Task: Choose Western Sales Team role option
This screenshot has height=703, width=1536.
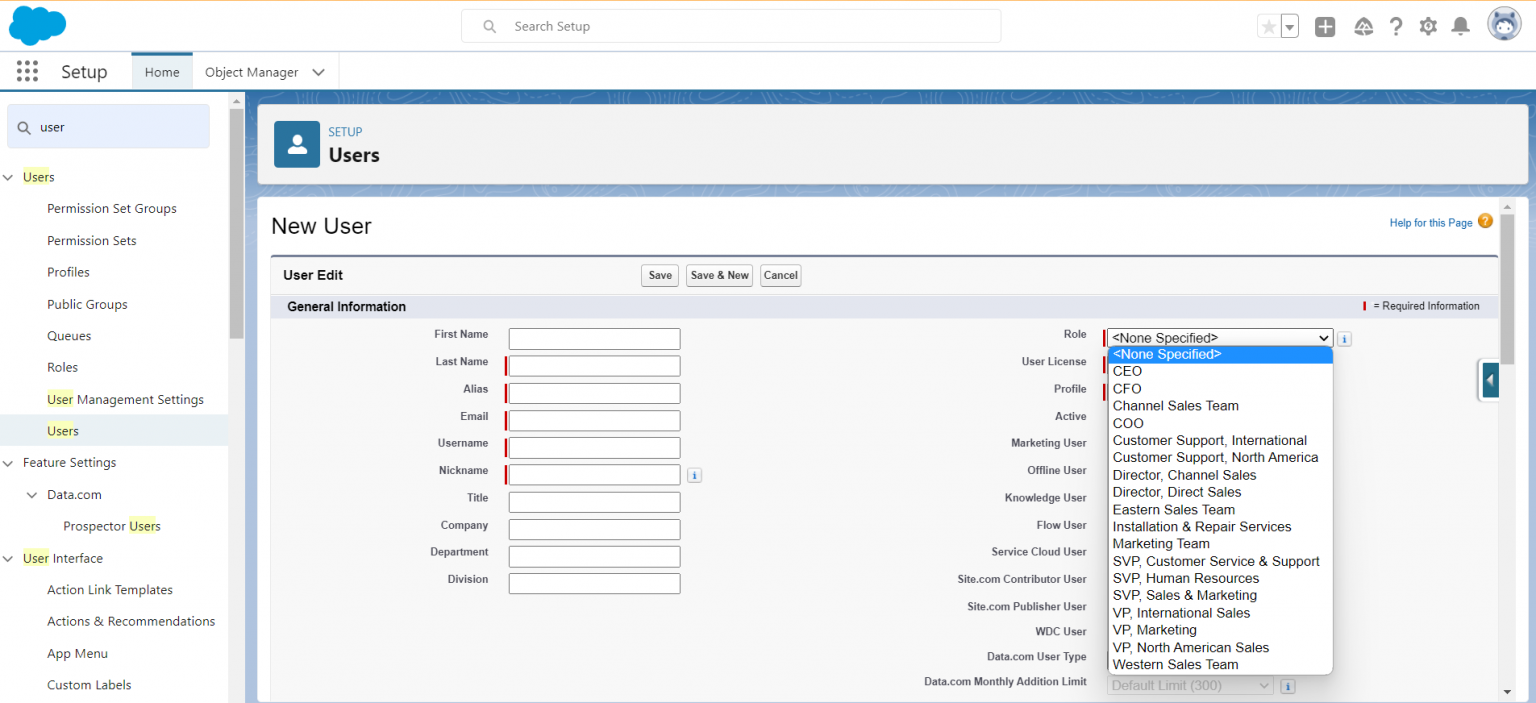Action: coord(1220,664)
